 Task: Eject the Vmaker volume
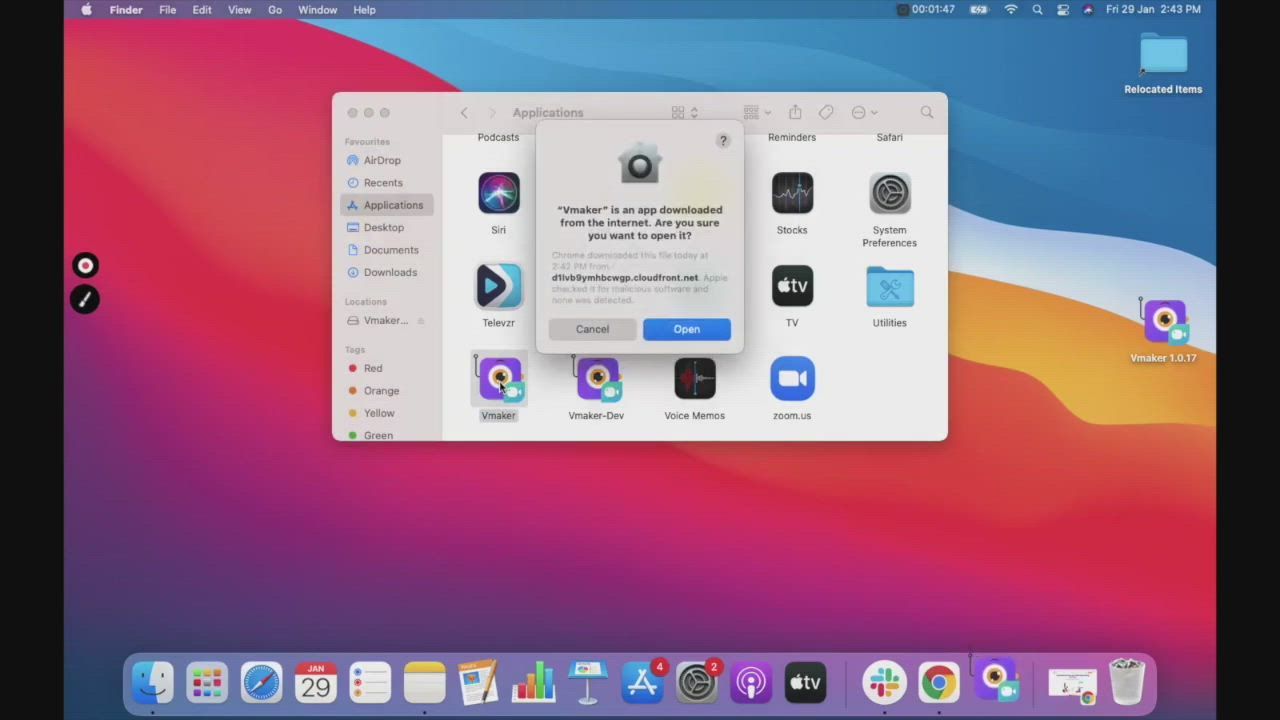(x=421, y=321)
